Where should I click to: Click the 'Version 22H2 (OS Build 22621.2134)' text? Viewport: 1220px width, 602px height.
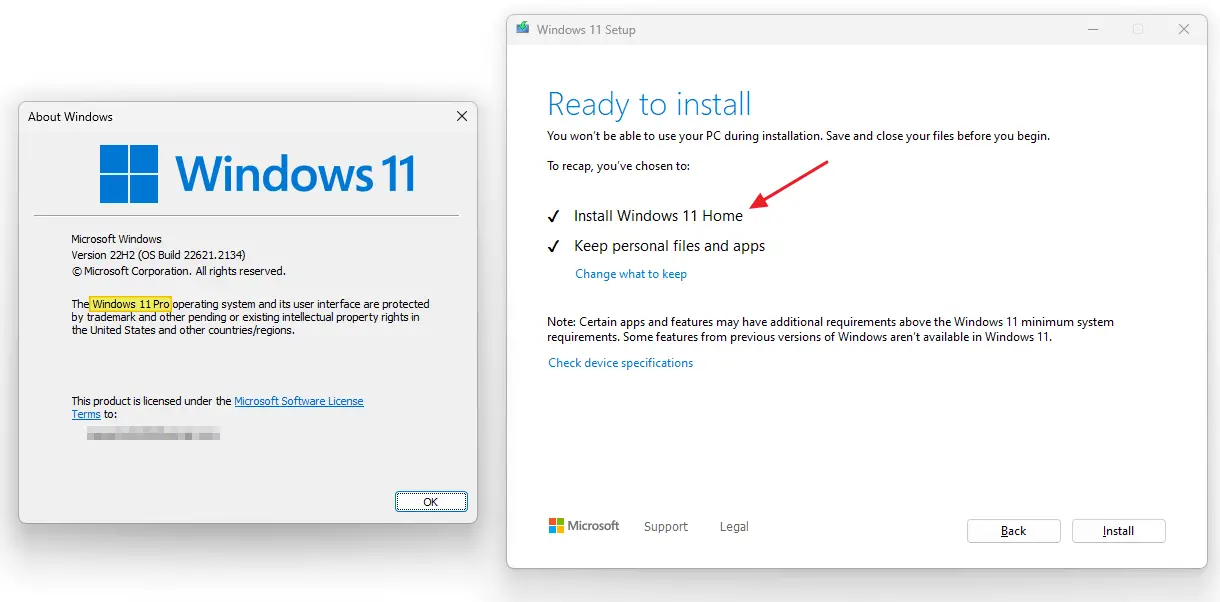[x=158, y=255]
